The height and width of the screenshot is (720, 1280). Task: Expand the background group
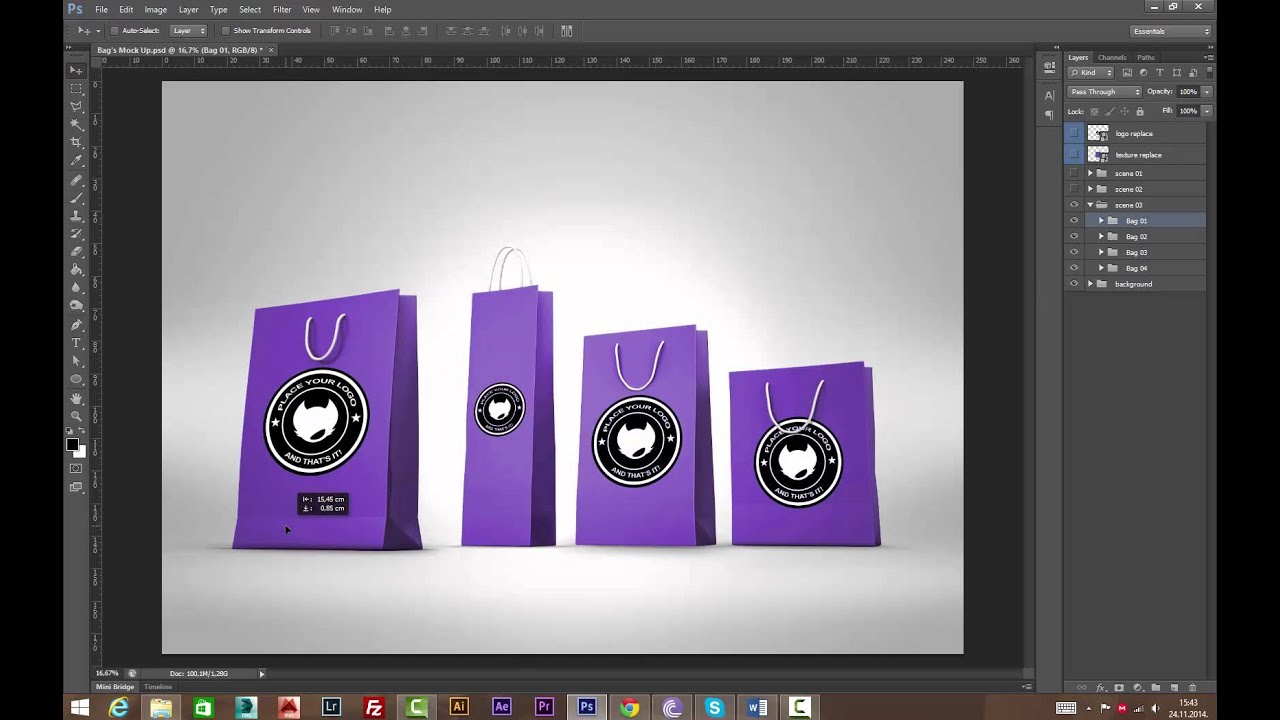1090,284
